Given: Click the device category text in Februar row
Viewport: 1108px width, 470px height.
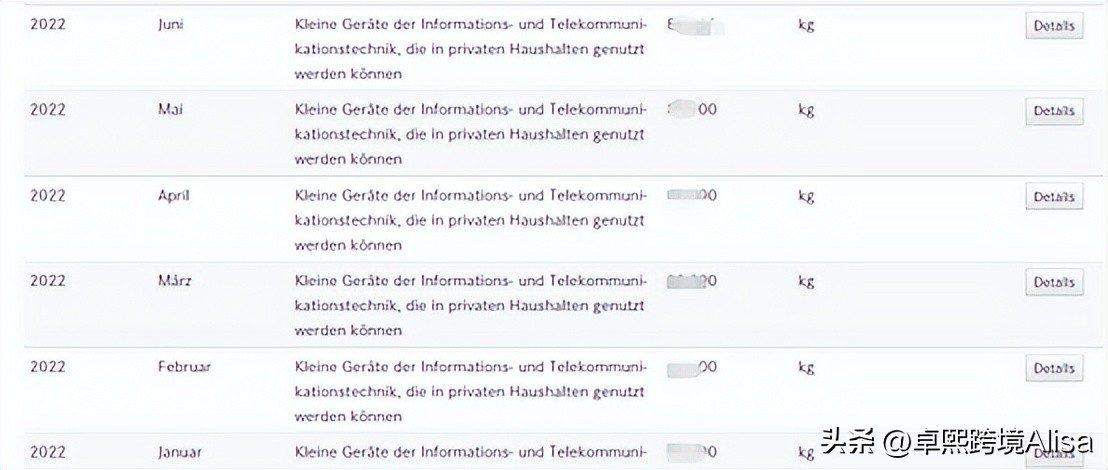Looking at the screenshot, I should tap(471, 391).
